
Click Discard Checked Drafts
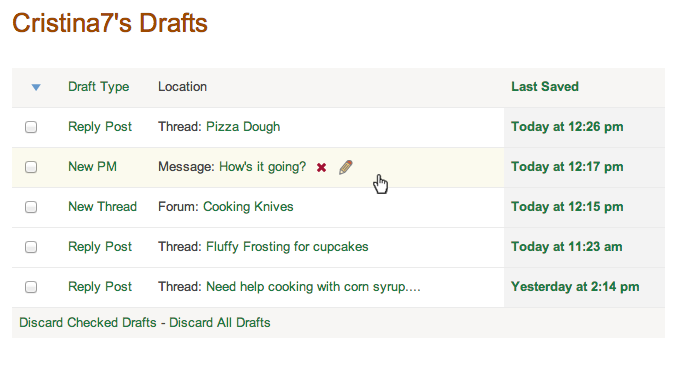point(88,323)
